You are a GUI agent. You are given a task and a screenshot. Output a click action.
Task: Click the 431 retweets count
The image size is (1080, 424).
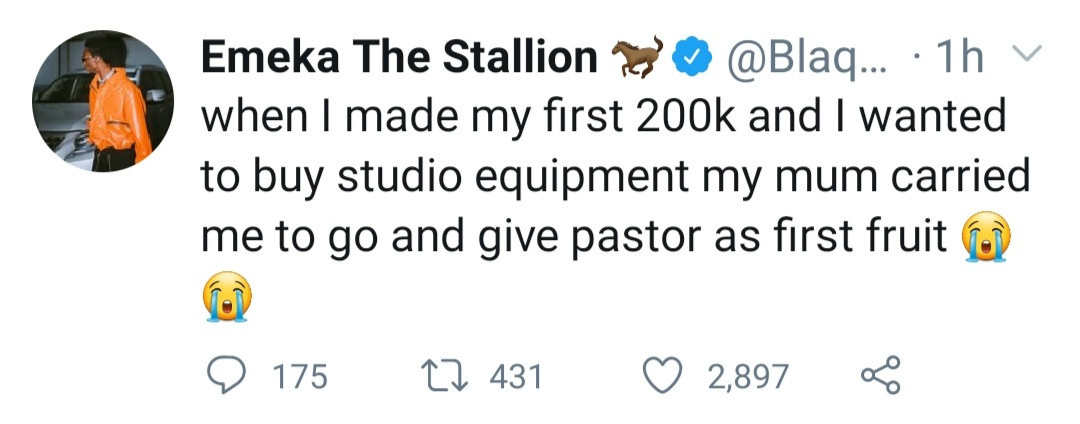pyautogui.click(x=515, y=377)
